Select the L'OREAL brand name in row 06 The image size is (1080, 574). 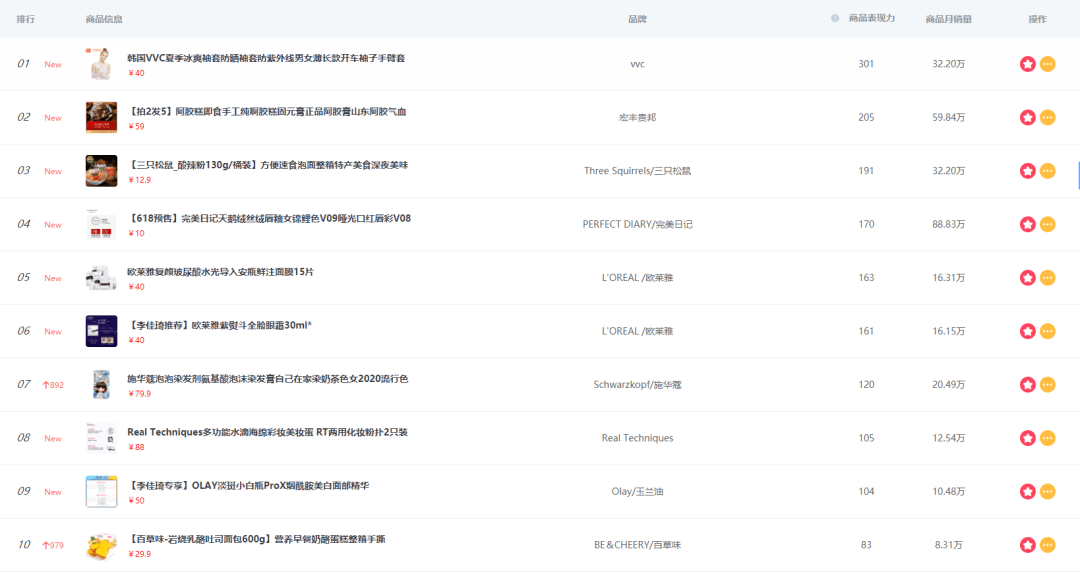(637, 331)
